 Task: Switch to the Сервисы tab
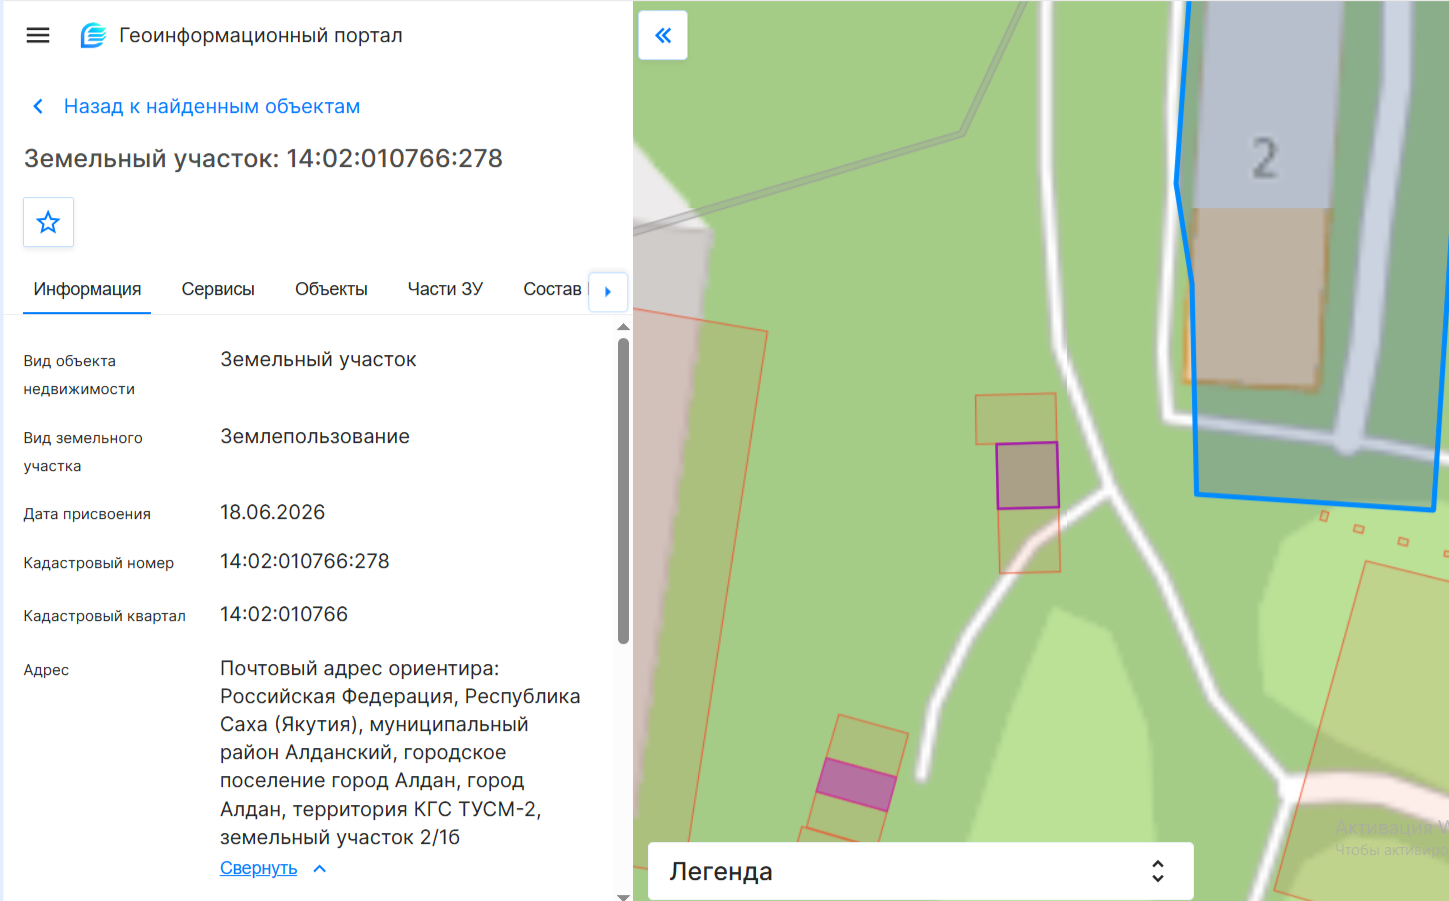(x=218, y=289)
